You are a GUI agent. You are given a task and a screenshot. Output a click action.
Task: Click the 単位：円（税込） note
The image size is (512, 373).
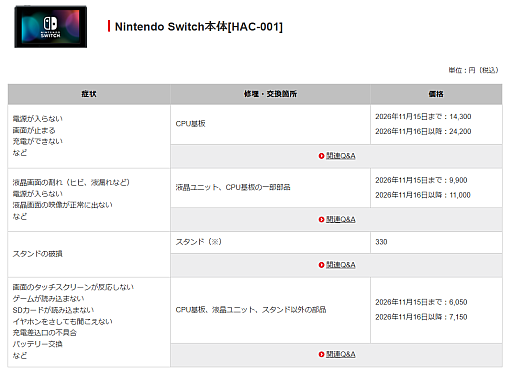(x=473, y=70)
